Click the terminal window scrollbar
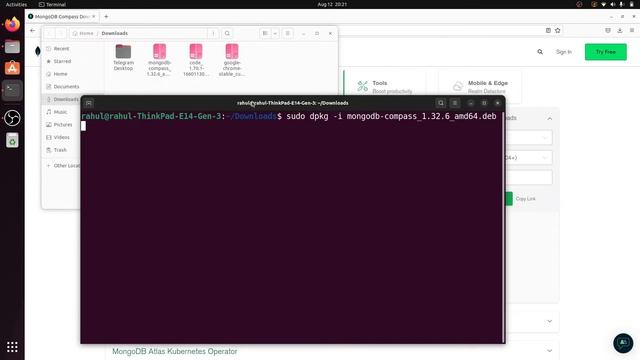 coord(504,227)
